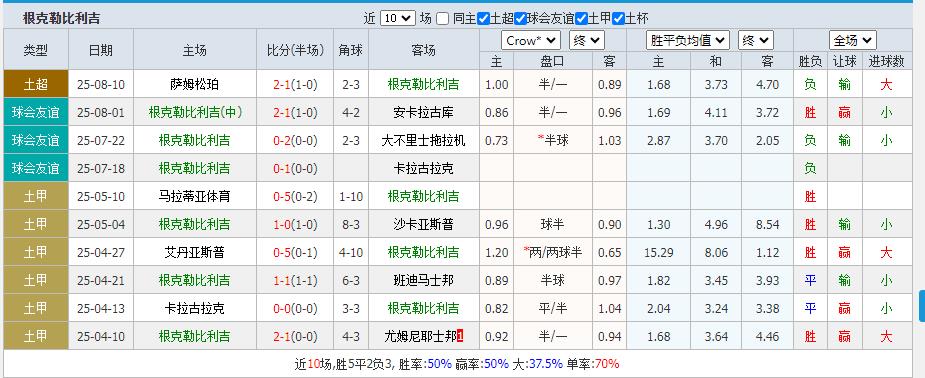Click the 日期 column header
The height and width of the screenshot is (378, 925).
click(x=101, y=50)
